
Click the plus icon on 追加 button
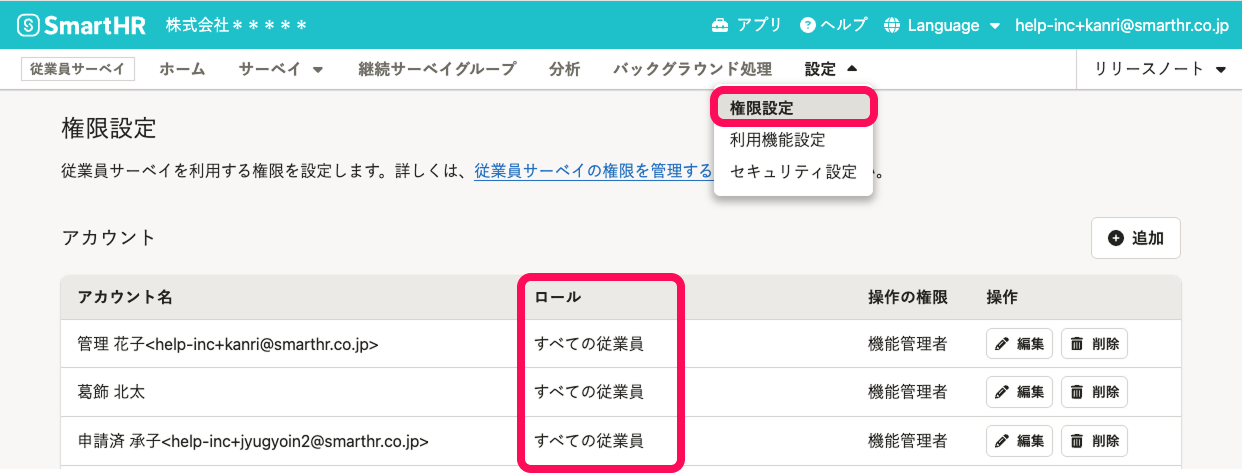[x=1116, y=239]
